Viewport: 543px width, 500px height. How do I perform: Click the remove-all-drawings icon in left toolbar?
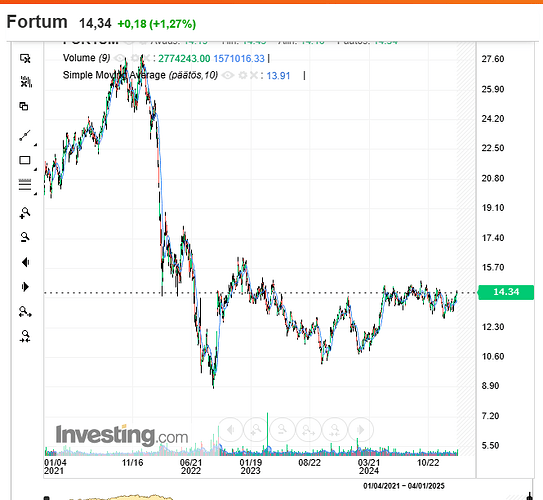coord(26,82)
